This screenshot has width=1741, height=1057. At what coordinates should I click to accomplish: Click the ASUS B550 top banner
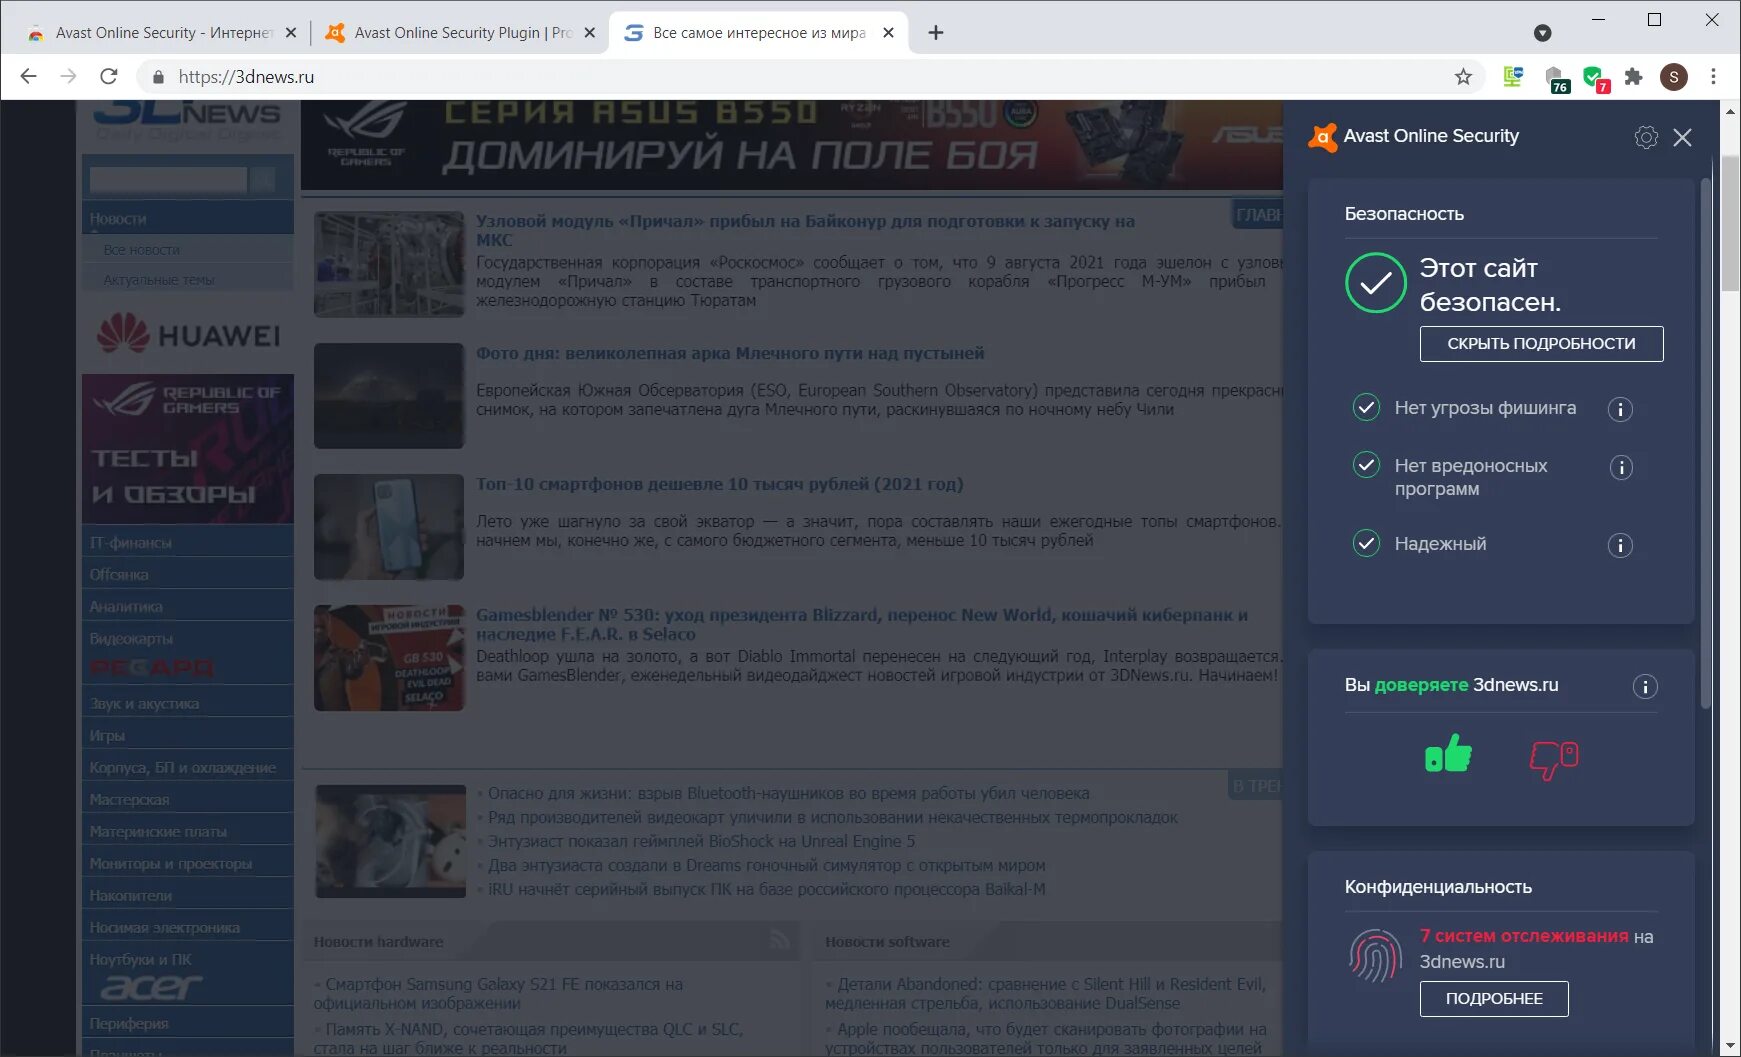[792, 145]
